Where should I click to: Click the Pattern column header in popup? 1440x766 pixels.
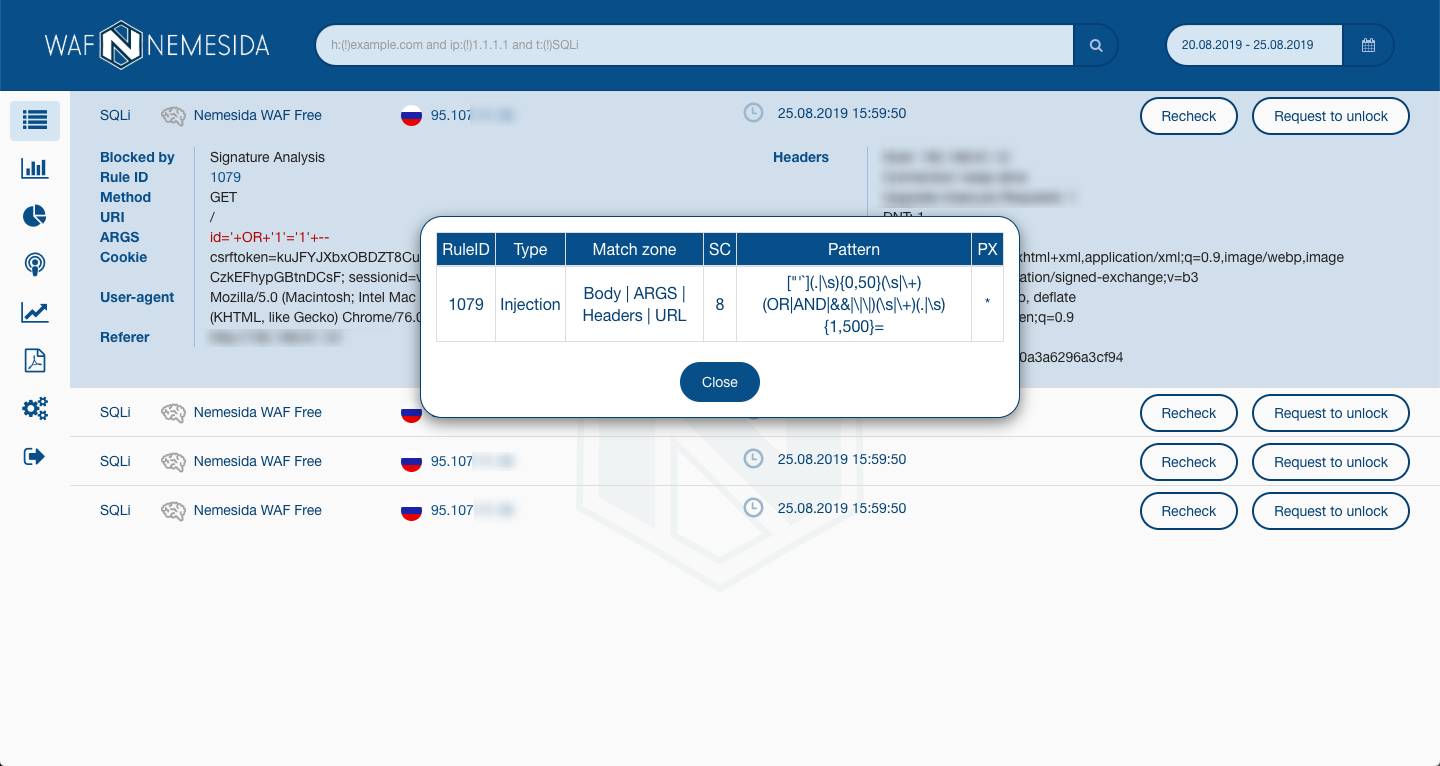(854, 249)
